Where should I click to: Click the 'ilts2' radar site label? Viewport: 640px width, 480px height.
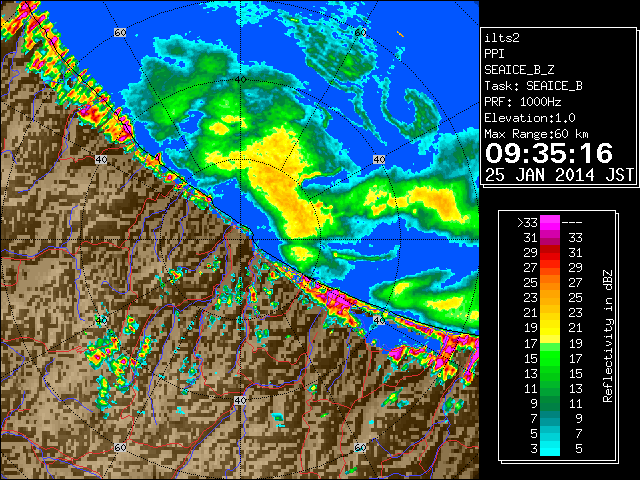pos(502,38)
